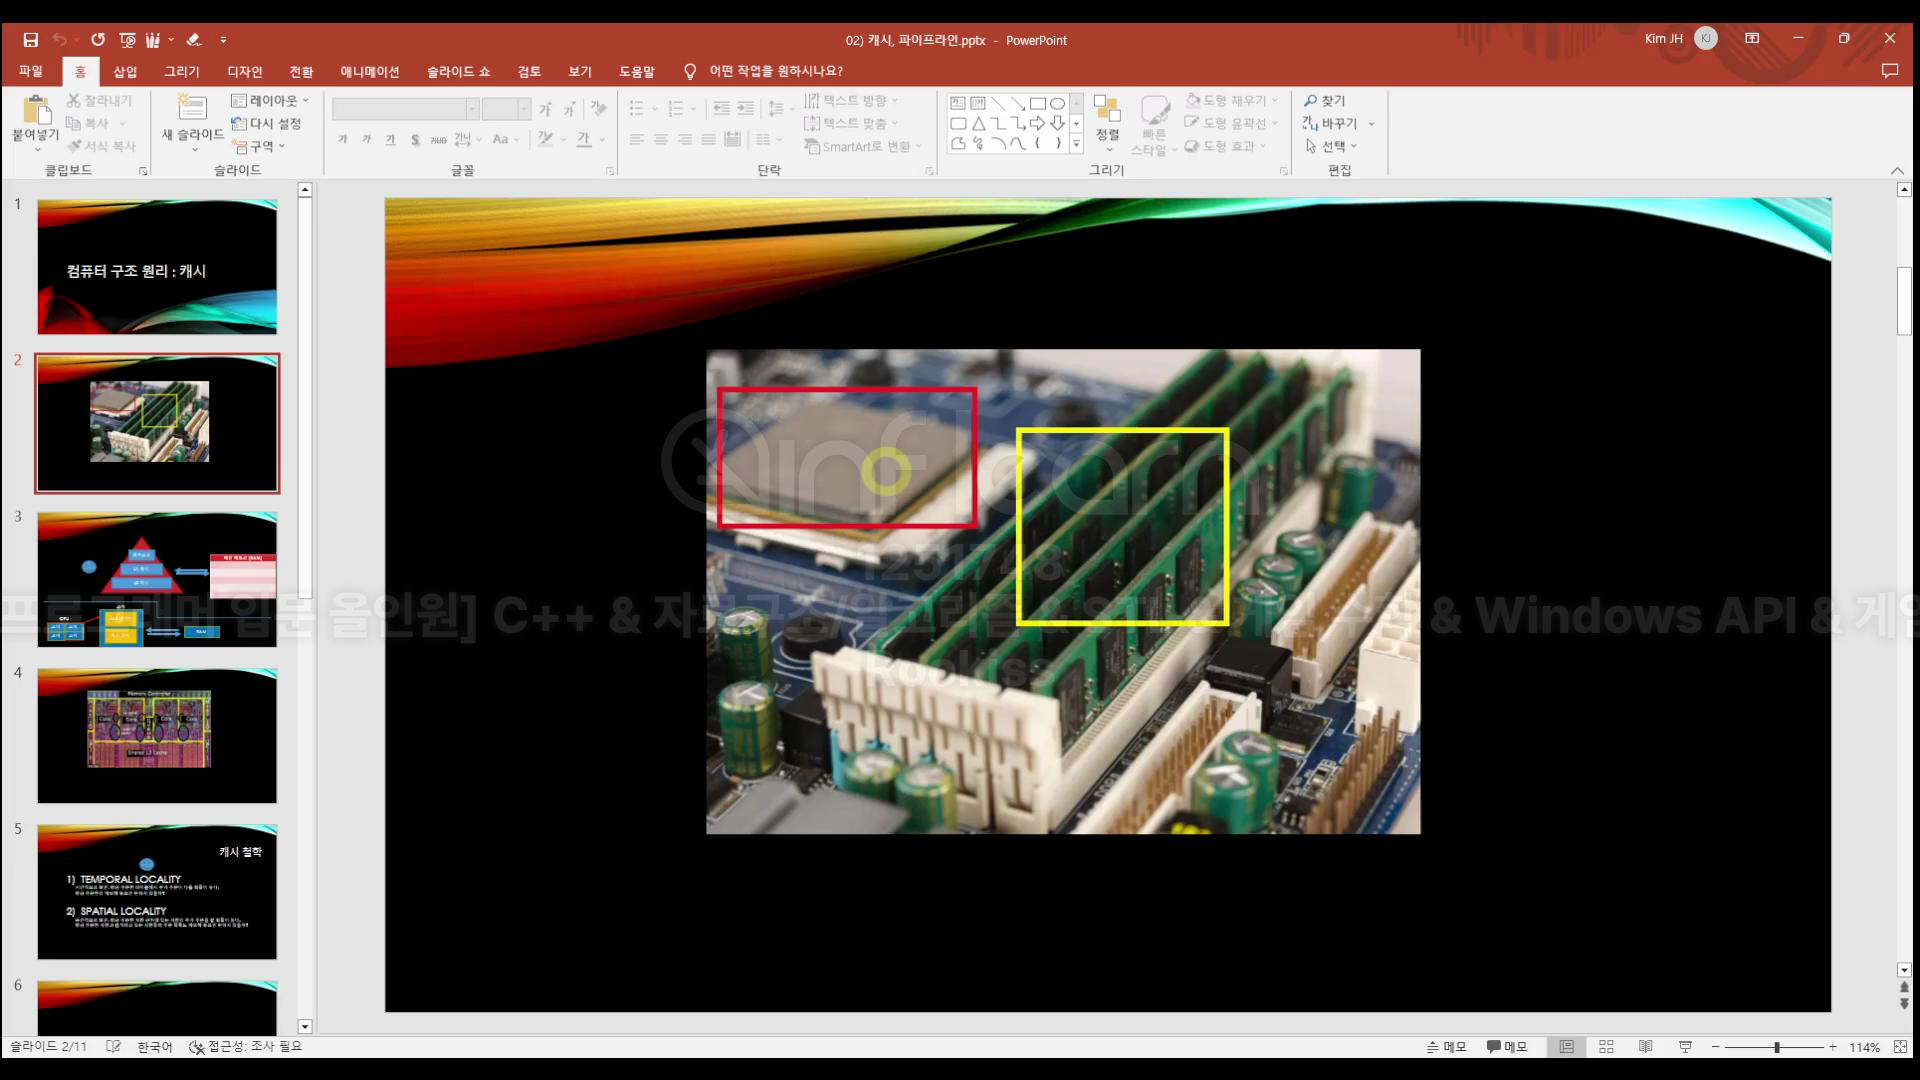The image size is (1920, 1080).
Task: Click the New Slide icon
Action: [x=191, y=108]
